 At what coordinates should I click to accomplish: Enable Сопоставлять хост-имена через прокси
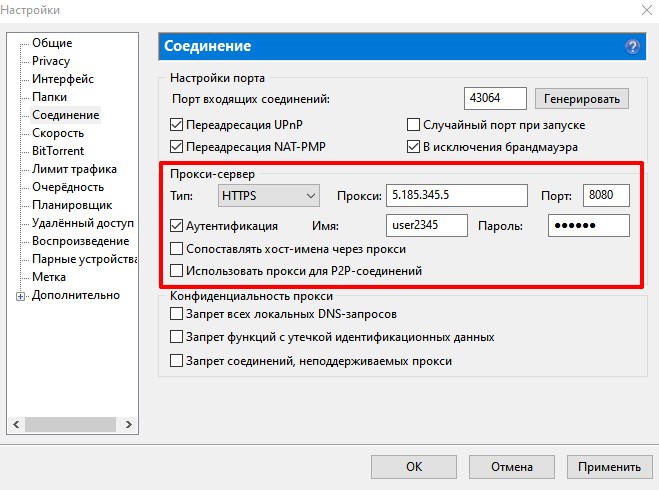177,249
